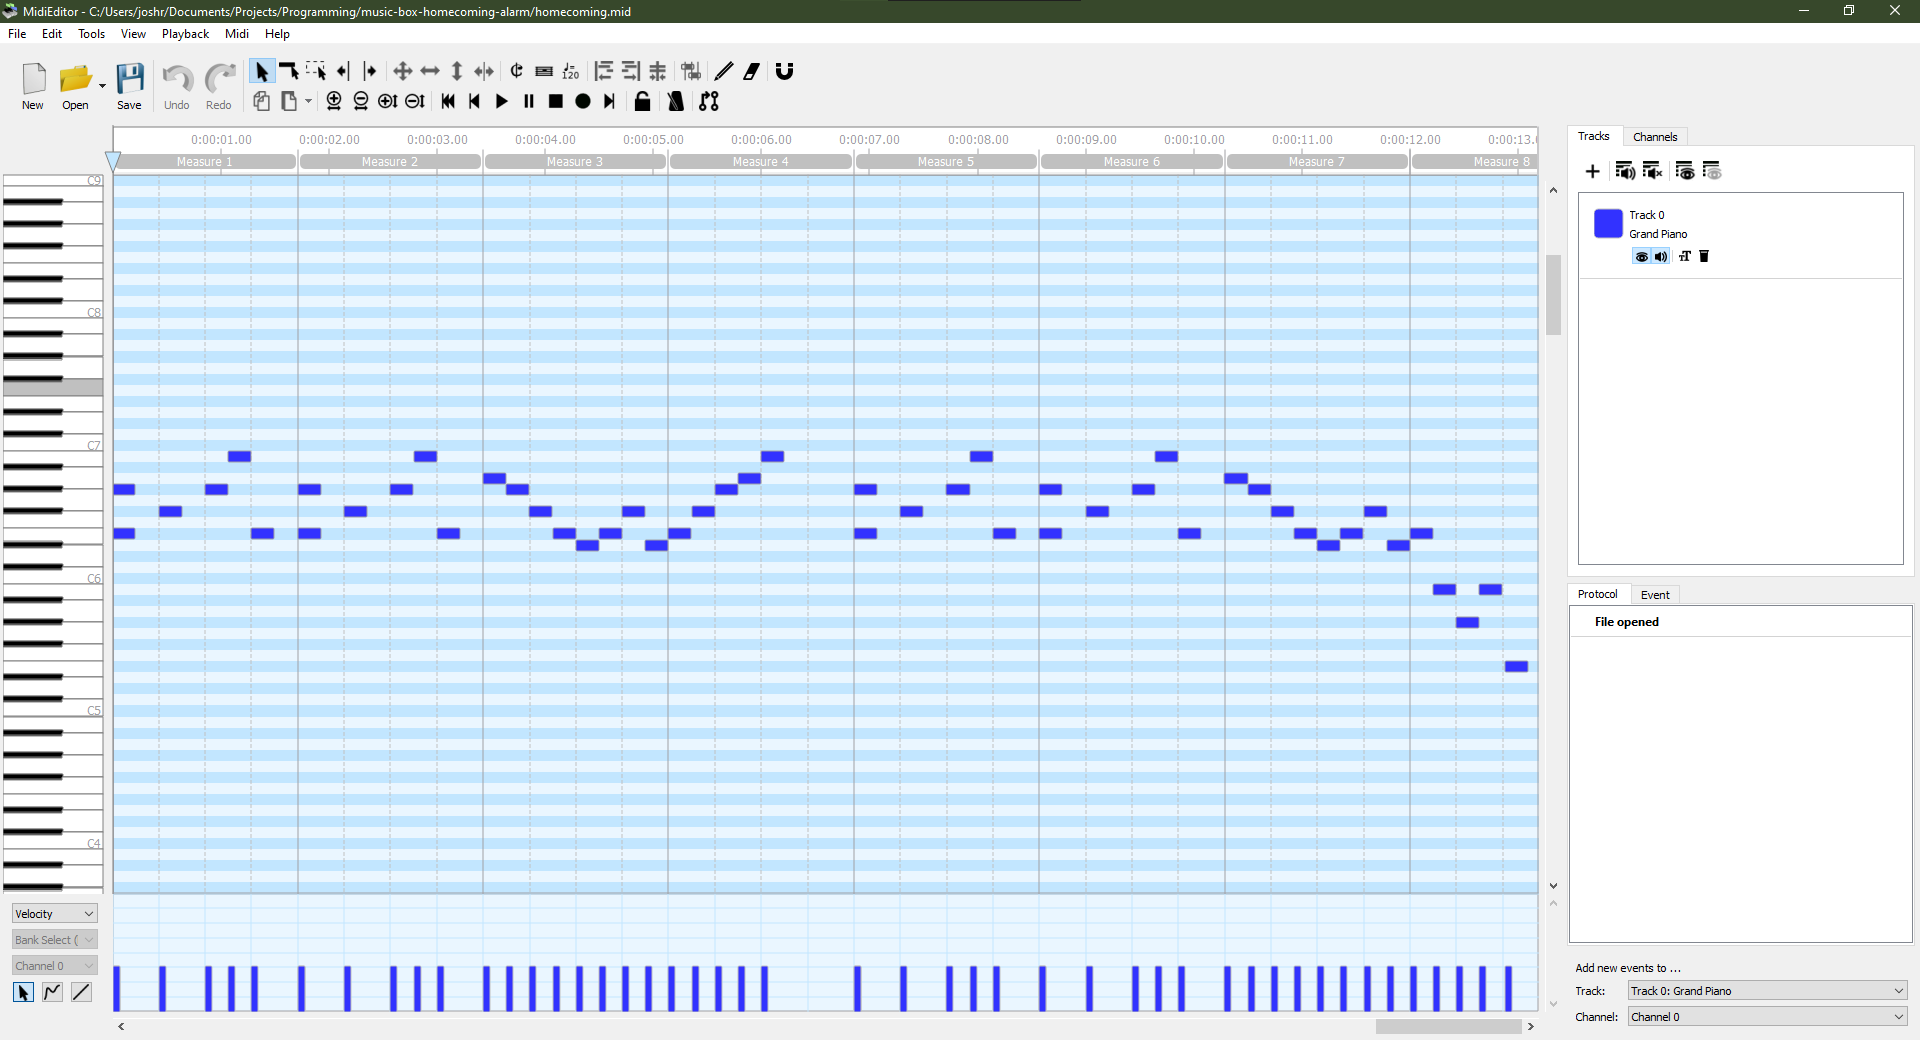Image resolution: width=1920 pixels, height=1040 pixels.
Task: Mute Track 0 audio
Action: coord(1660,257)
